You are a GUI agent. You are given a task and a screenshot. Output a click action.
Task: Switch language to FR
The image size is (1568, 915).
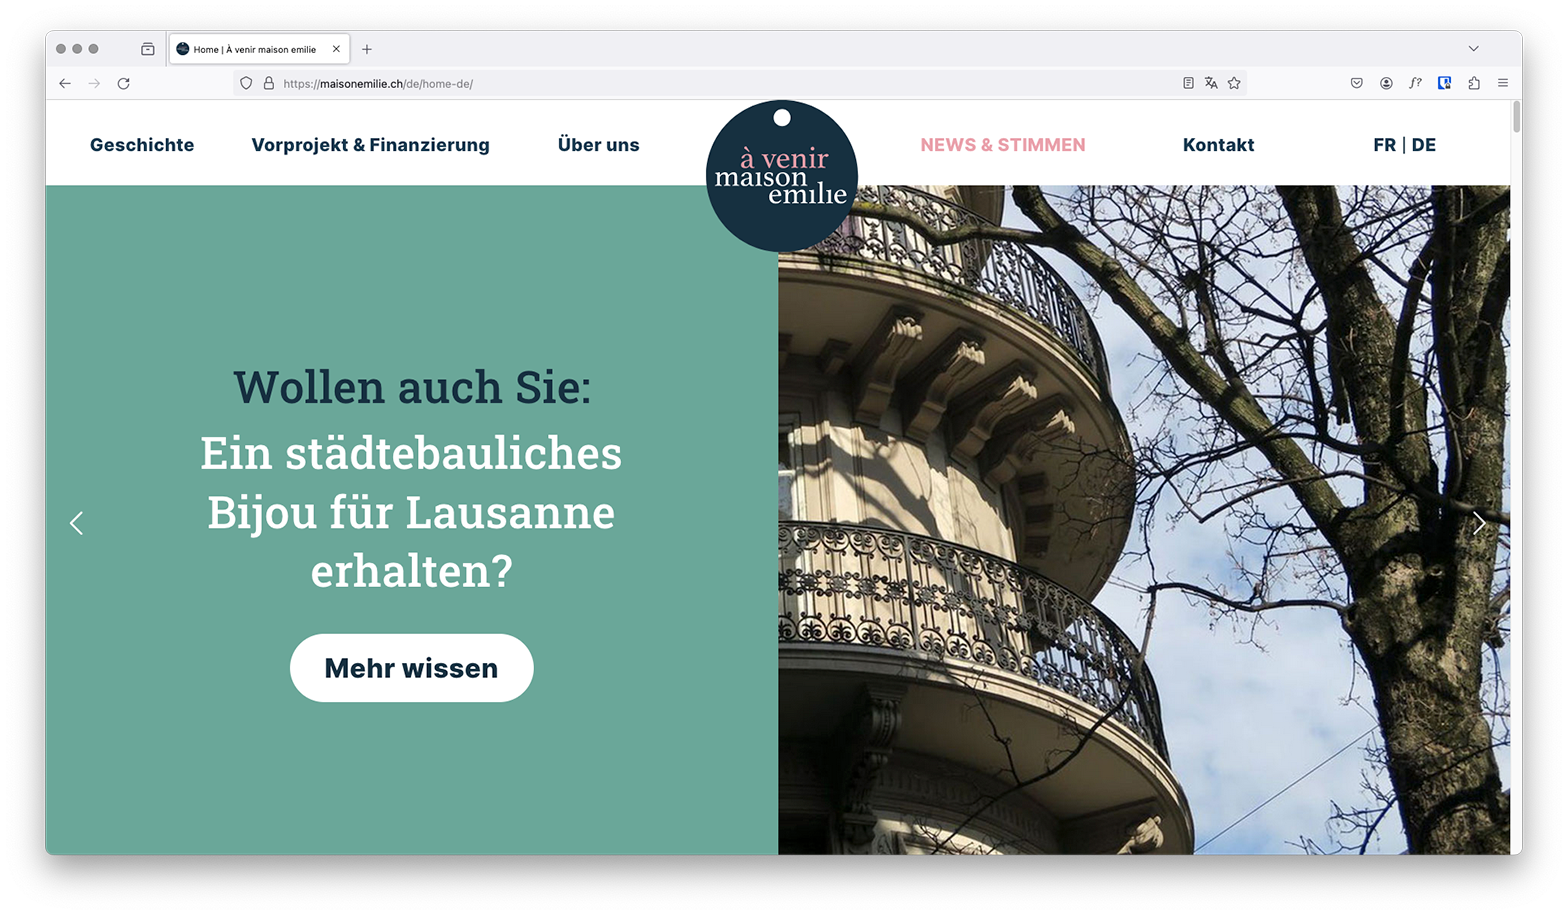click(1384, 145)
